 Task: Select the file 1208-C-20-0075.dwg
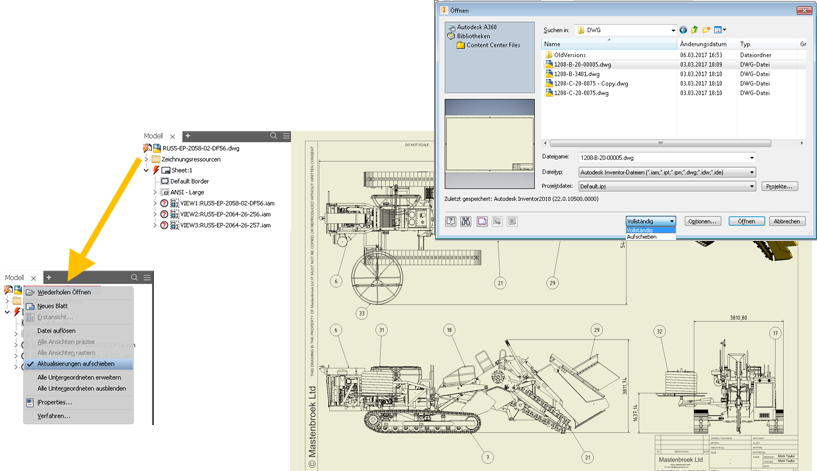(x=581, y=93)
